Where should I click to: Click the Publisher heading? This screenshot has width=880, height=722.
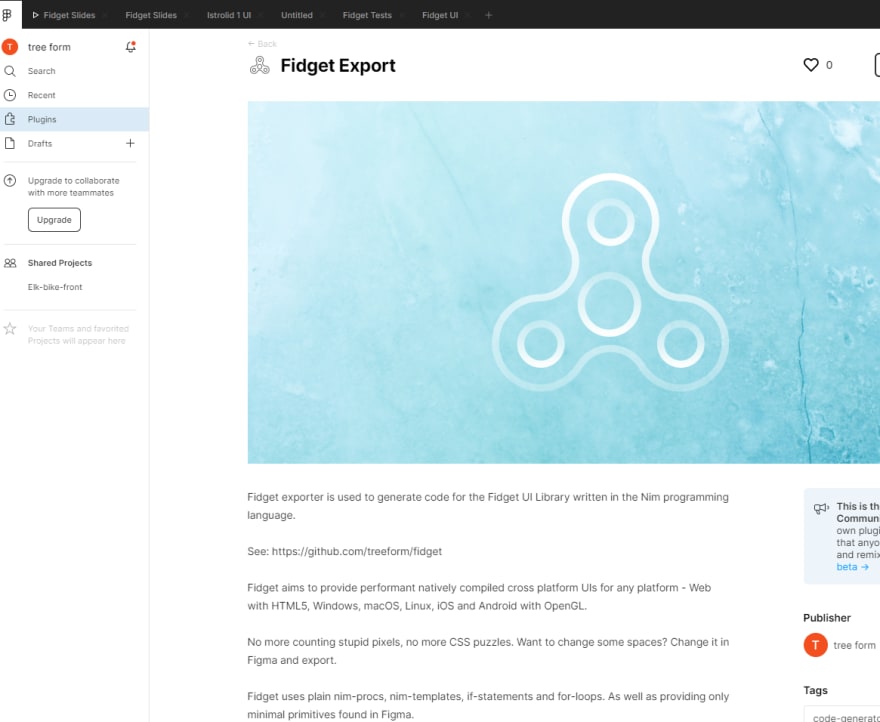click(x=827, y=618)
